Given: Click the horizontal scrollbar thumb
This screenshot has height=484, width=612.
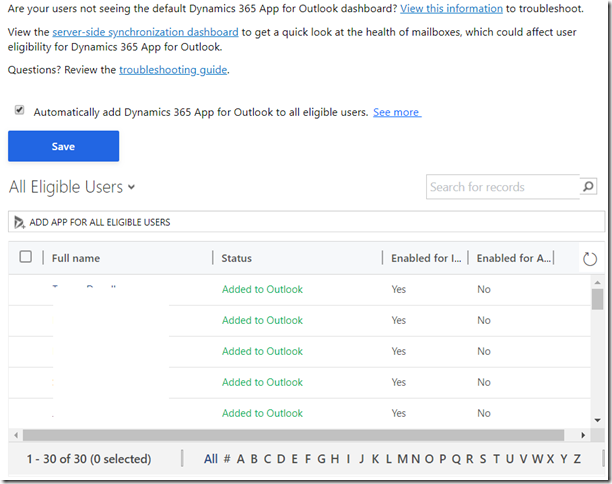Looking at the screenshot, I should point(293,435).
